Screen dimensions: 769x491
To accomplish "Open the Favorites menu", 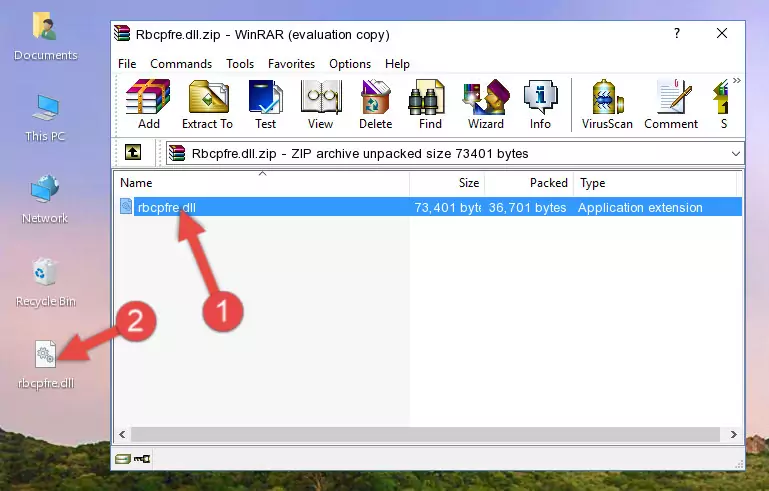I will point(291,64).
